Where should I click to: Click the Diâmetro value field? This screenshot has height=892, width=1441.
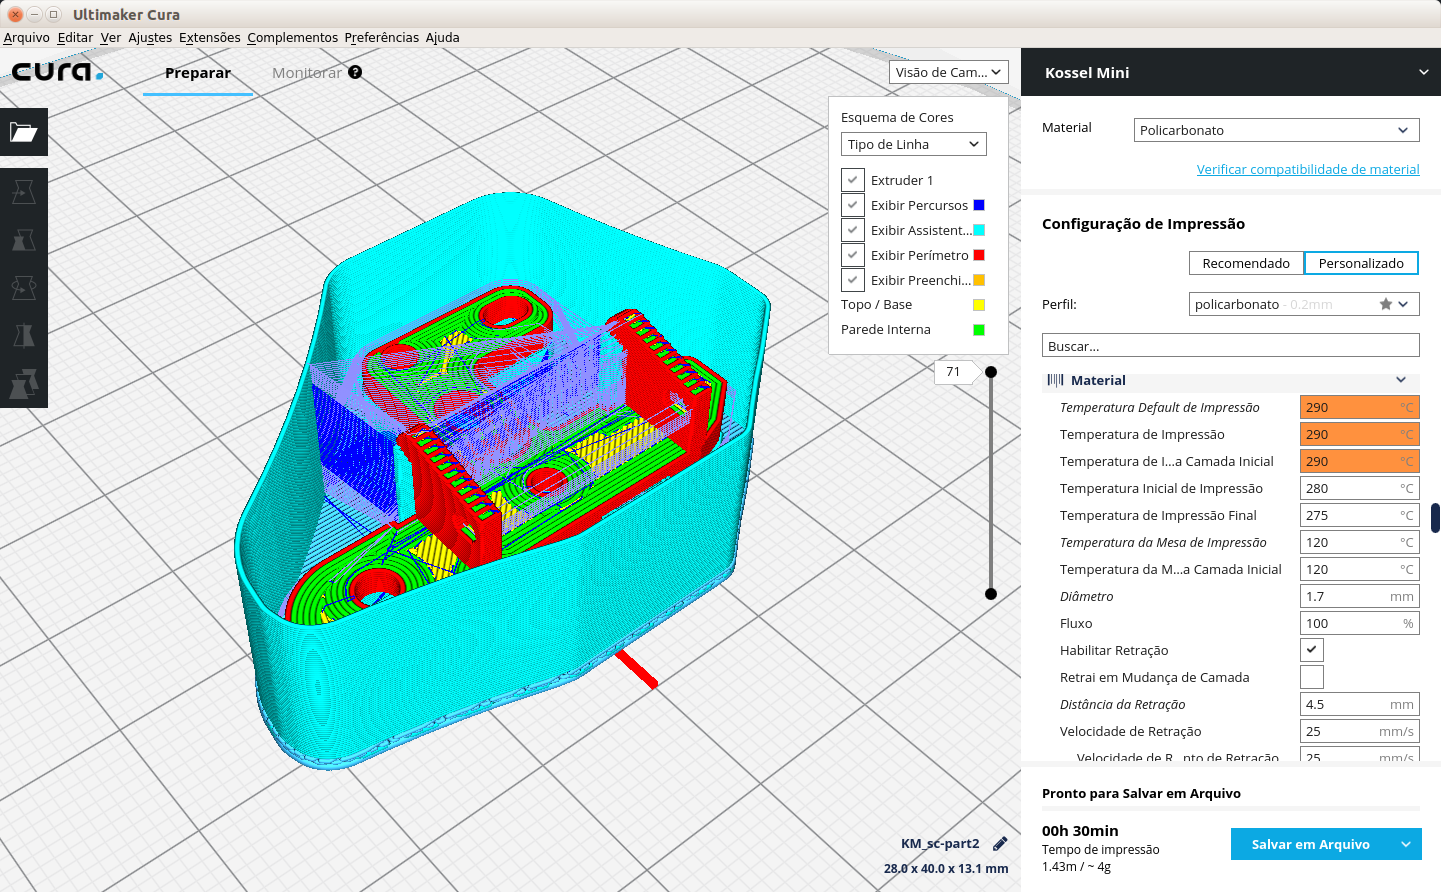pyautogui.click(x=1360, y=596)
